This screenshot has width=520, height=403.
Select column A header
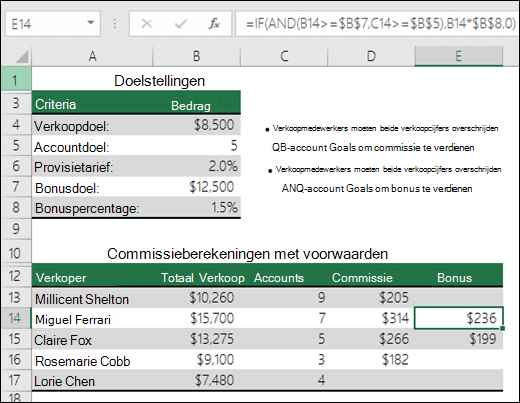(x=92, y=56)
